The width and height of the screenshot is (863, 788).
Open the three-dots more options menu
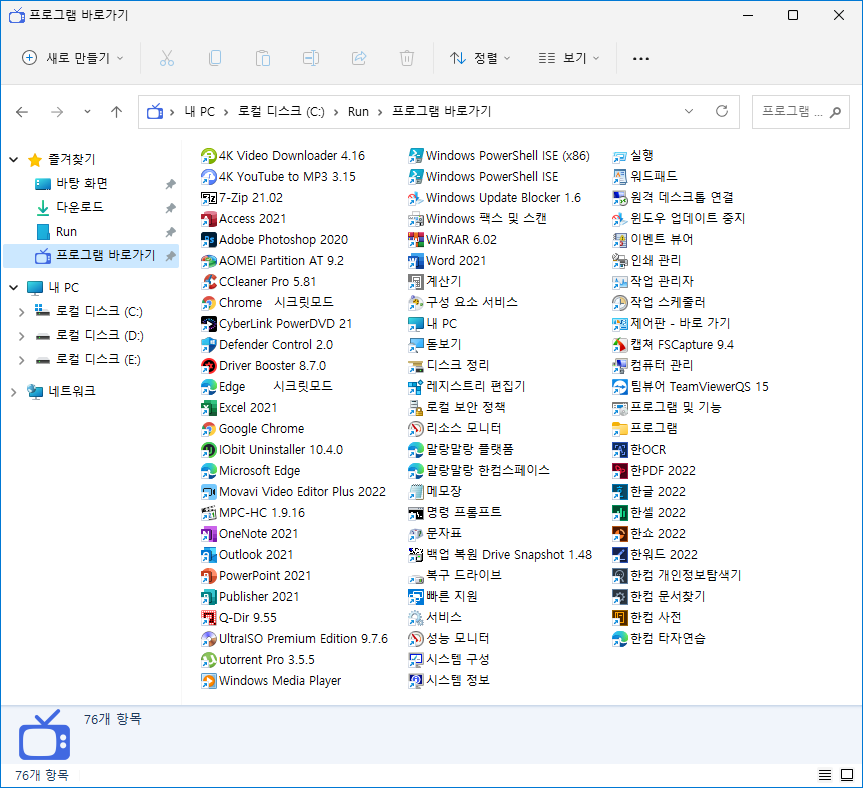[641, 58]
